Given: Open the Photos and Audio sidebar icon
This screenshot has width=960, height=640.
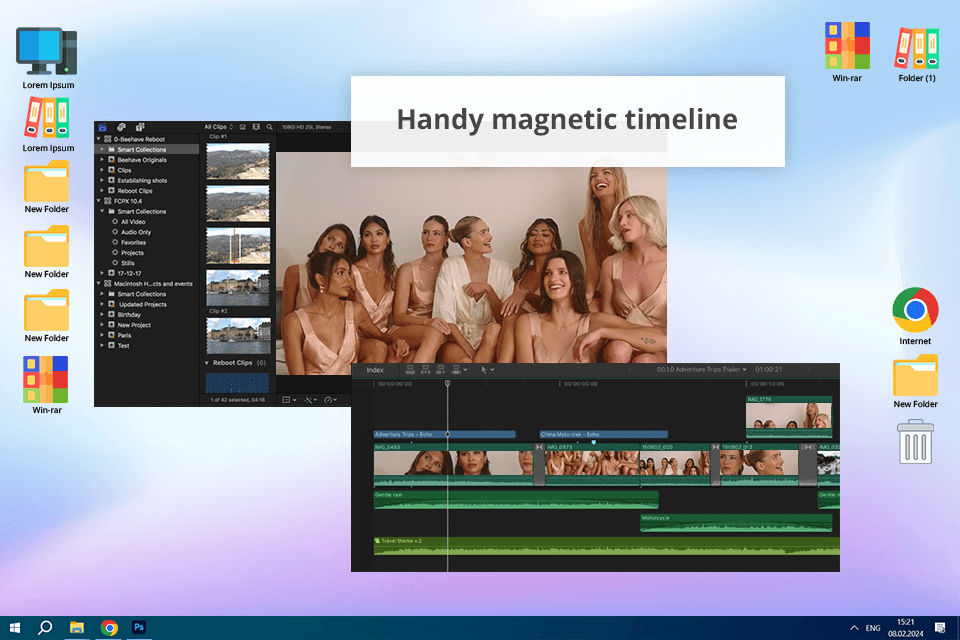Looking at the screenshot, I should tap(121, 127).
